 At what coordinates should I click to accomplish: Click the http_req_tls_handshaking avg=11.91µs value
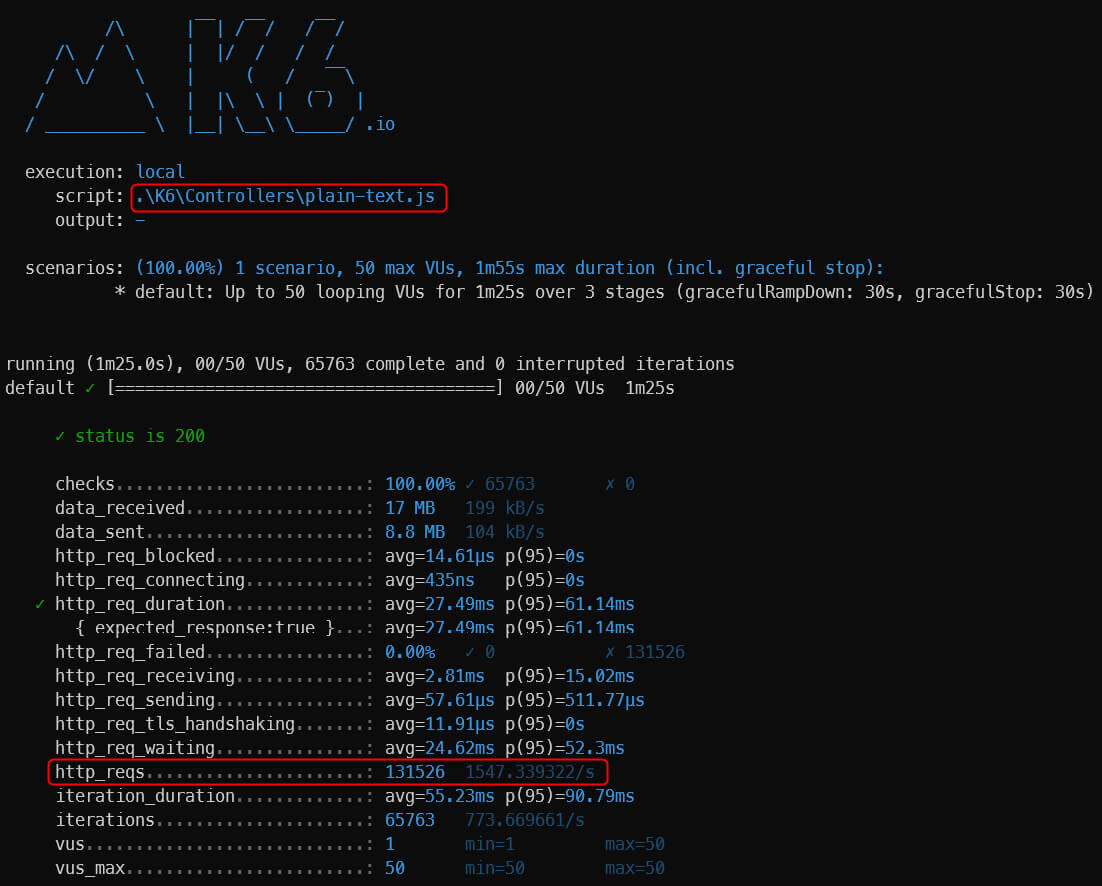tap(439, 724)
